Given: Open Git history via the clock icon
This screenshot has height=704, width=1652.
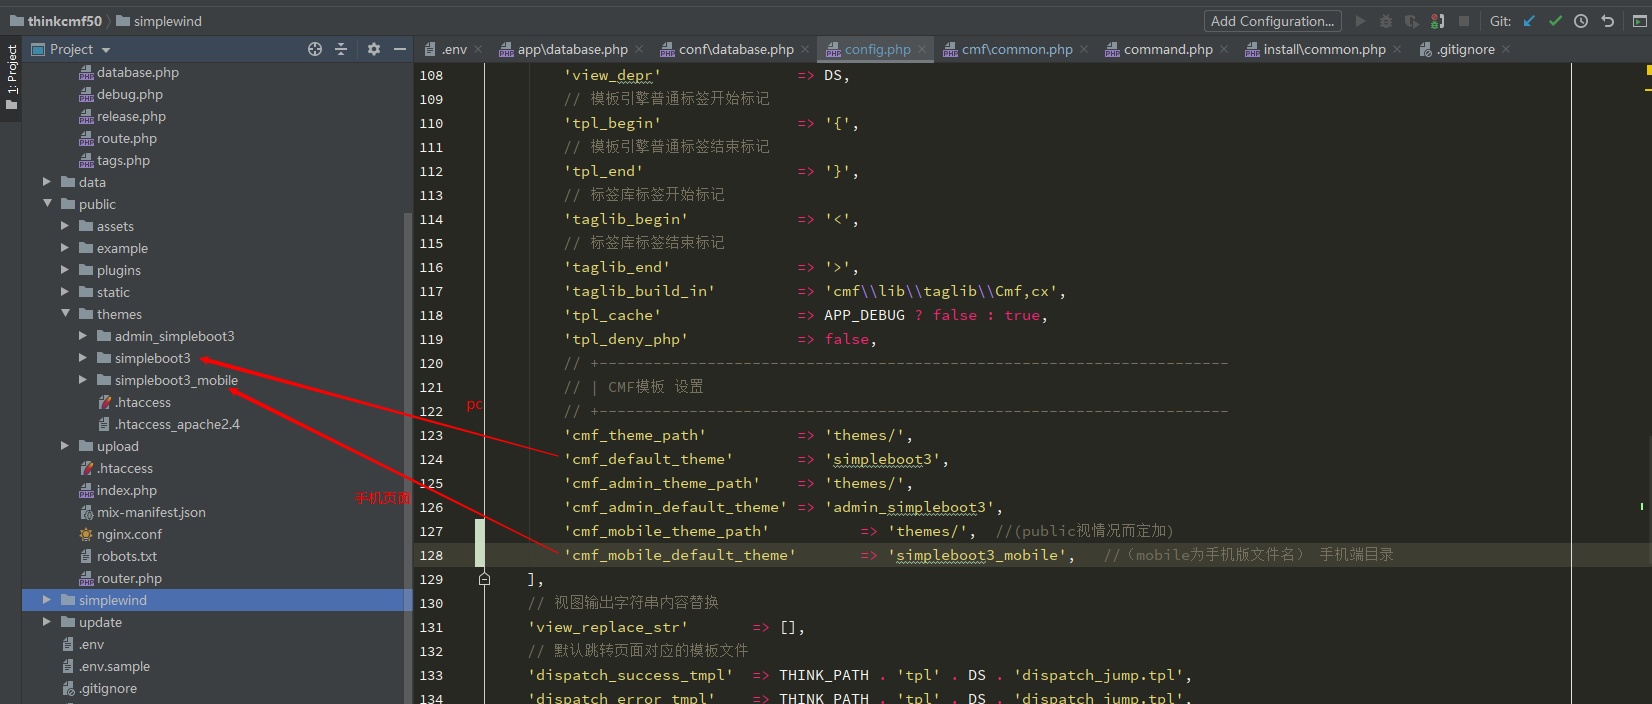Looking at the screenshot, I should pyautogui.click(x=1581, y=21).
